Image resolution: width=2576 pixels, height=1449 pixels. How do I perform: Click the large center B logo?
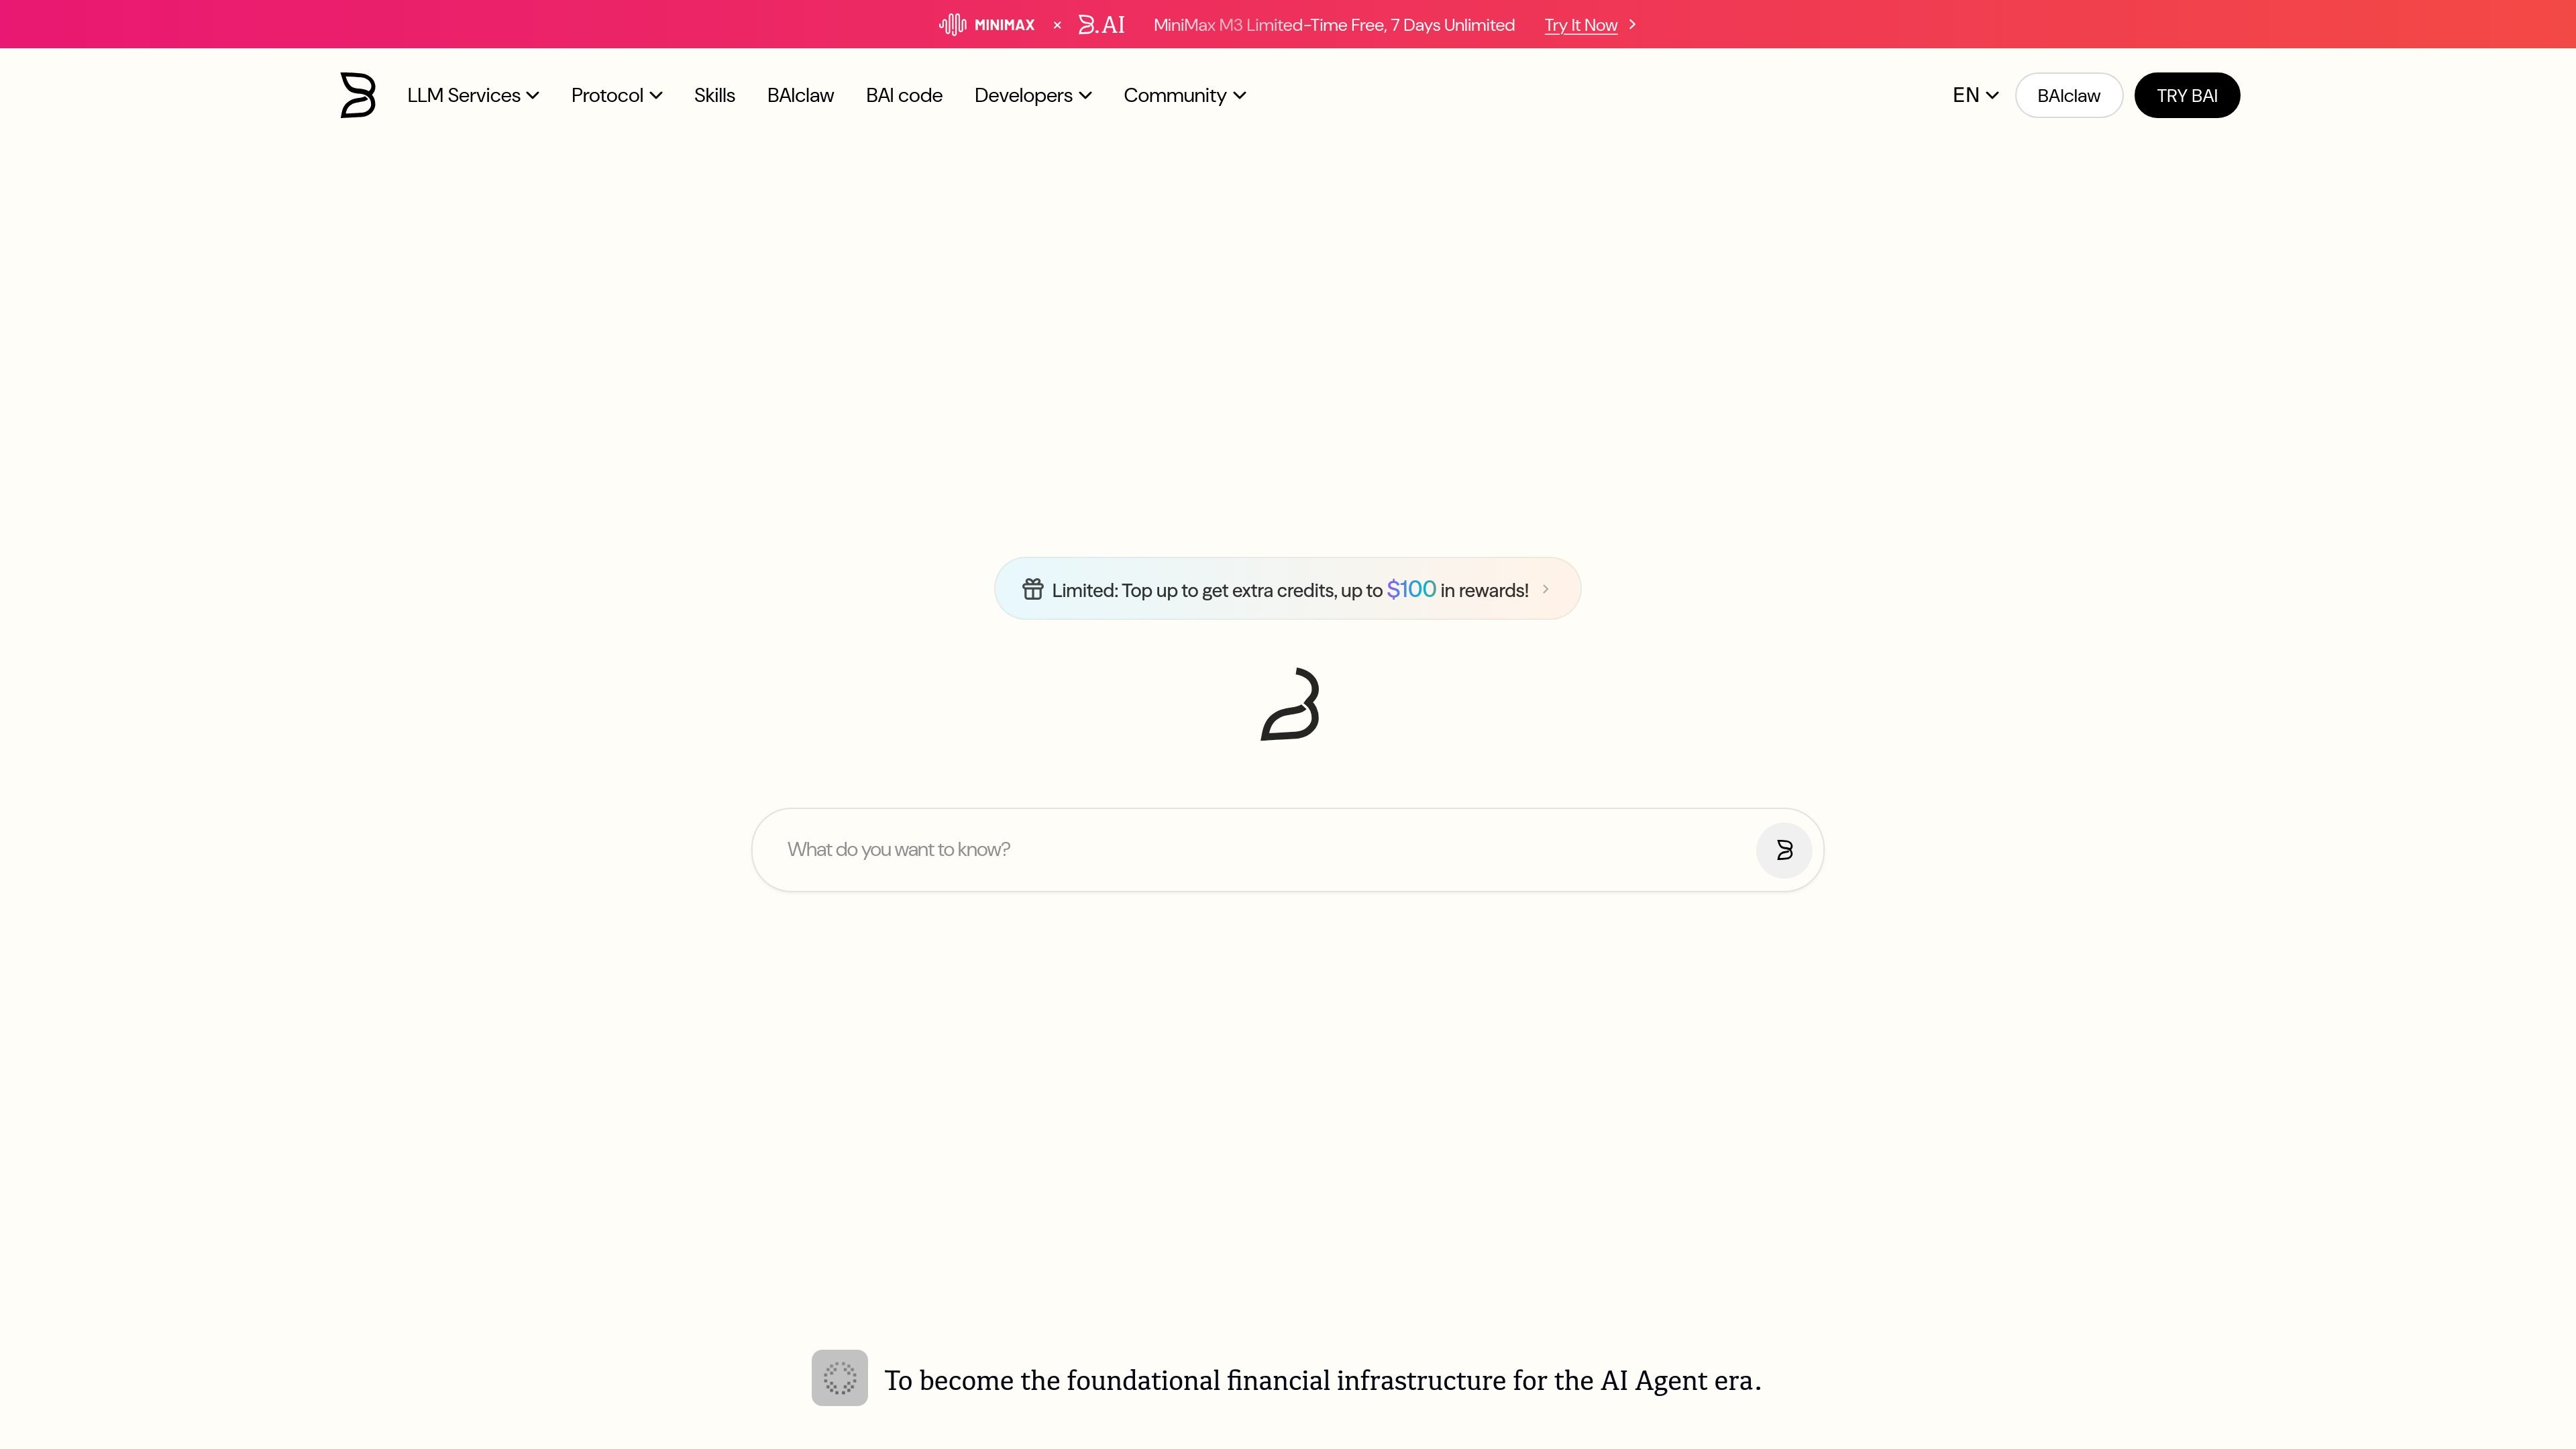click(1290, 704)
